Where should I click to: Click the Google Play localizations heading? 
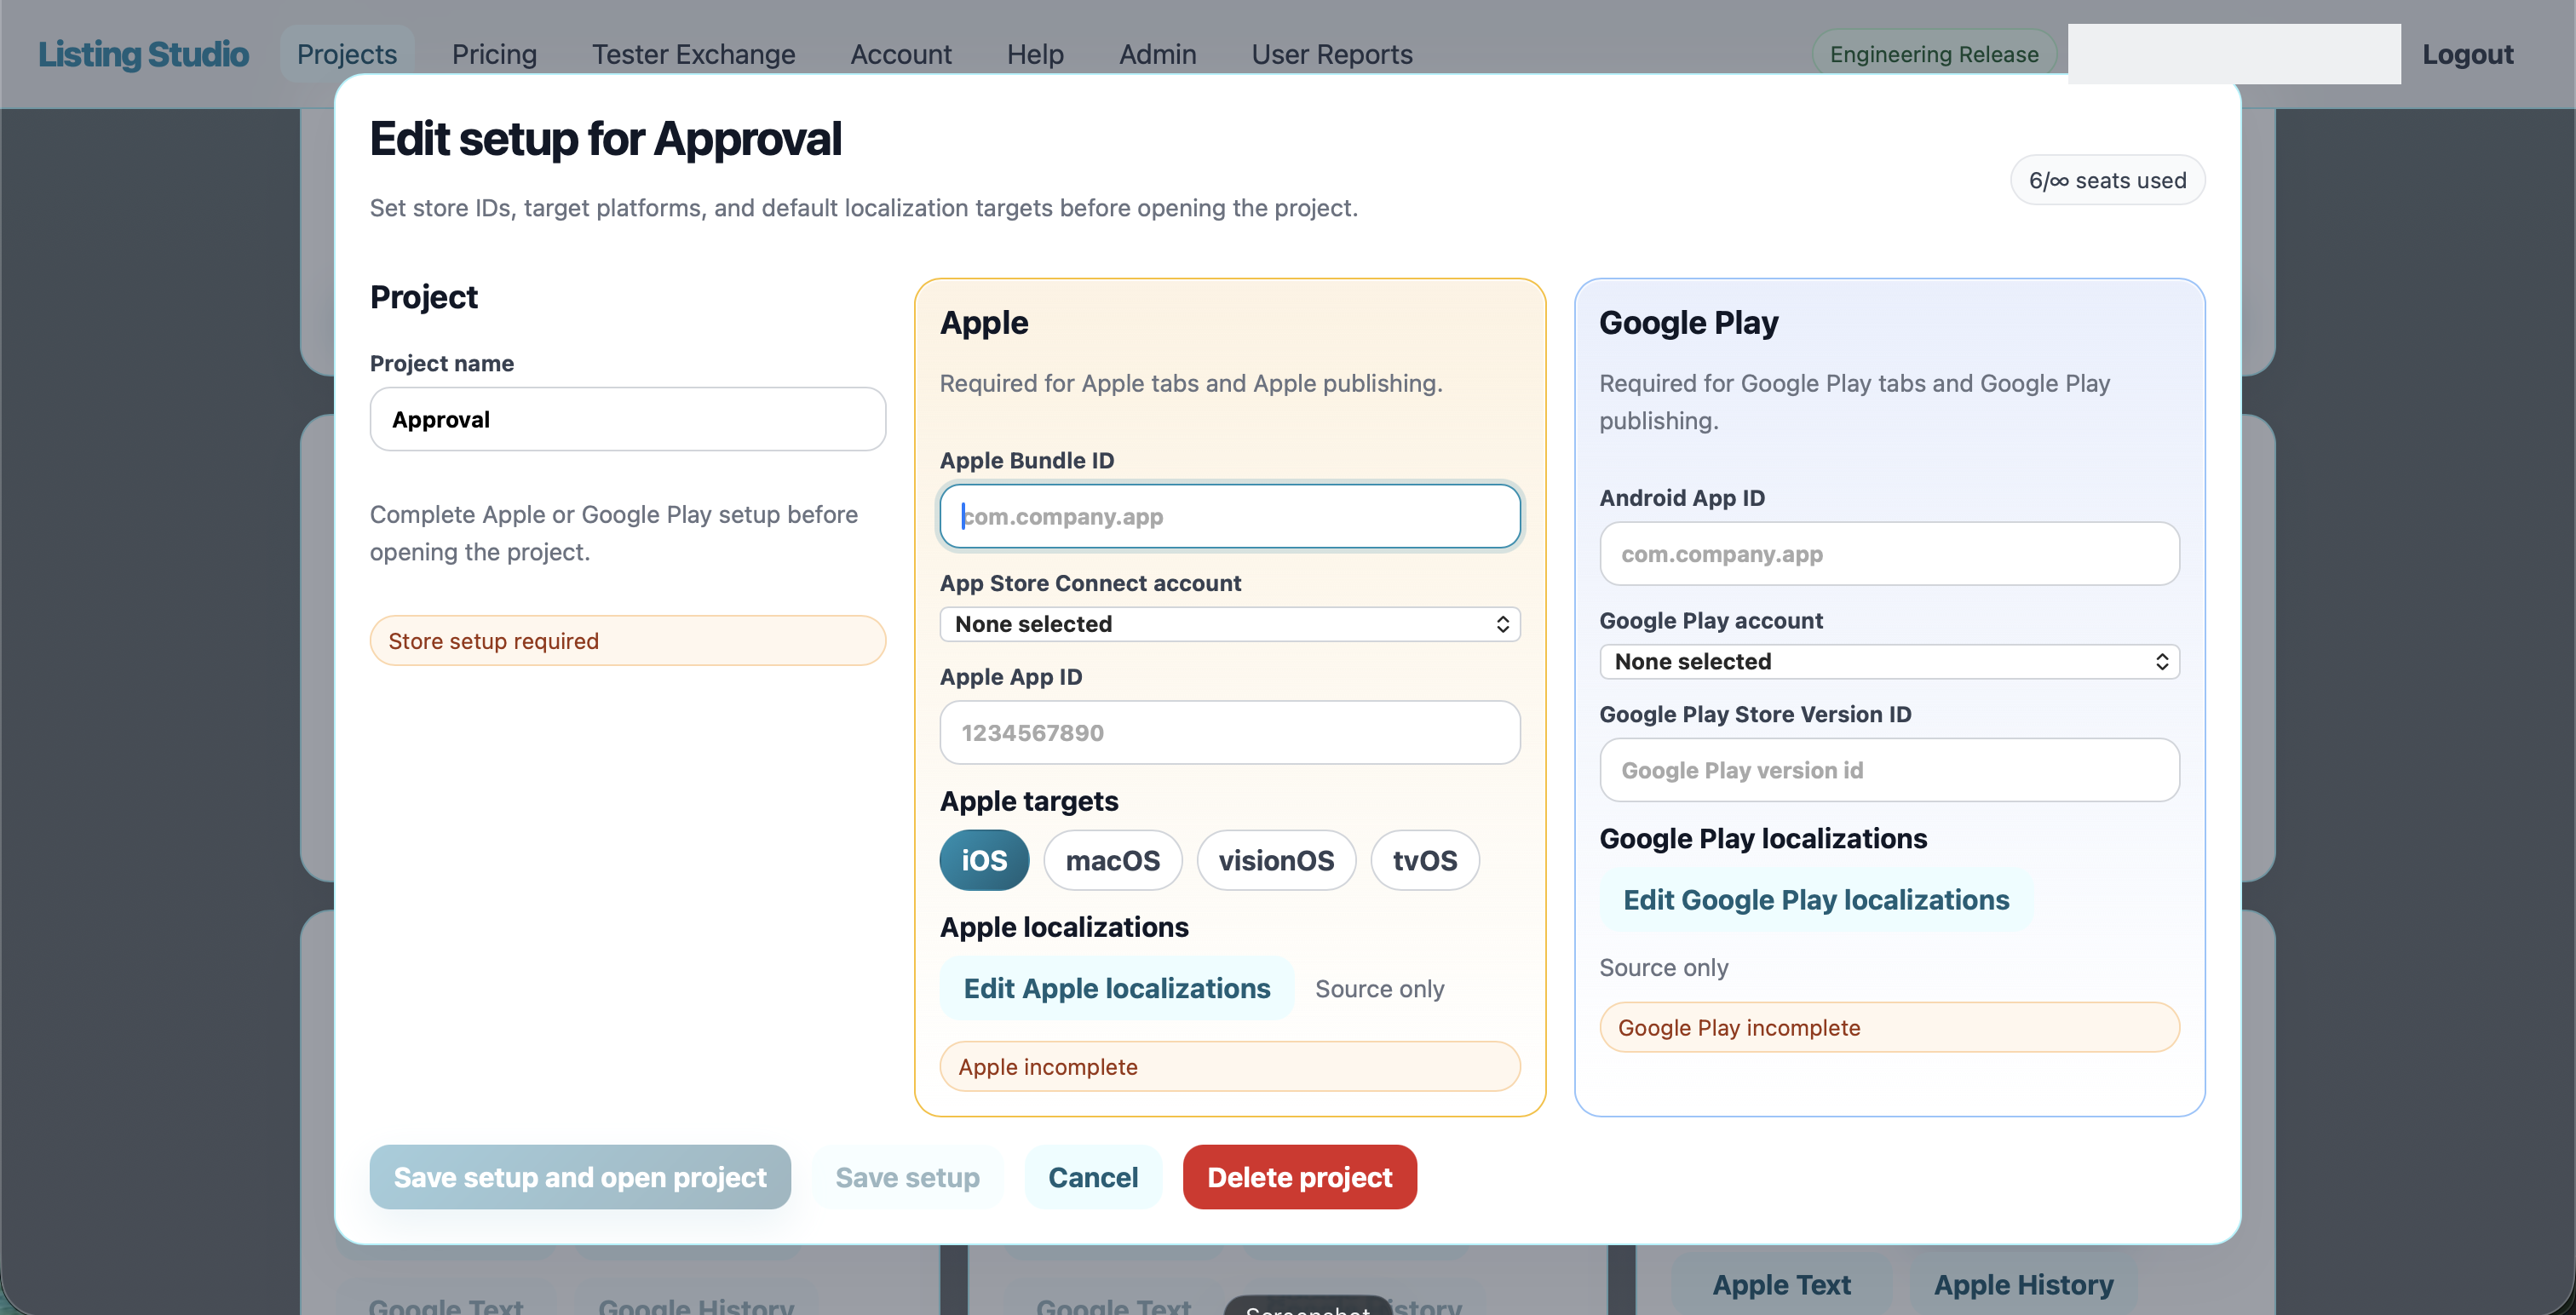1763,838
